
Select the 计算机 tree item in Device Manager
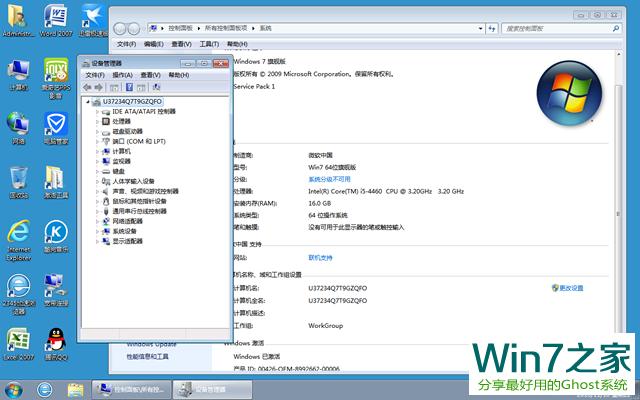point(121,151)
